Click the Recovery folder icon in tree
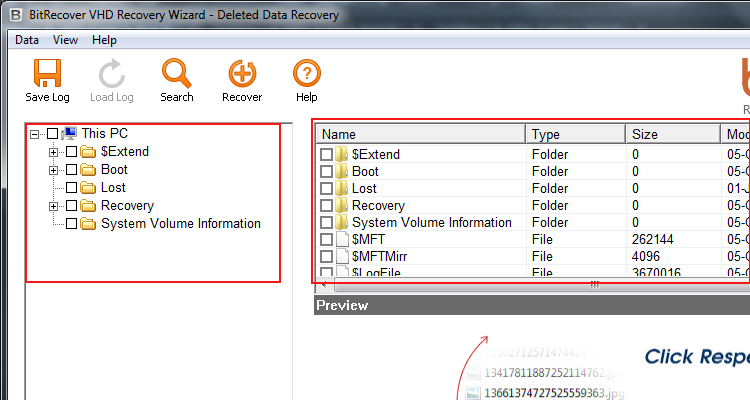This screenshot has height=400, width=750. (88, 206)
